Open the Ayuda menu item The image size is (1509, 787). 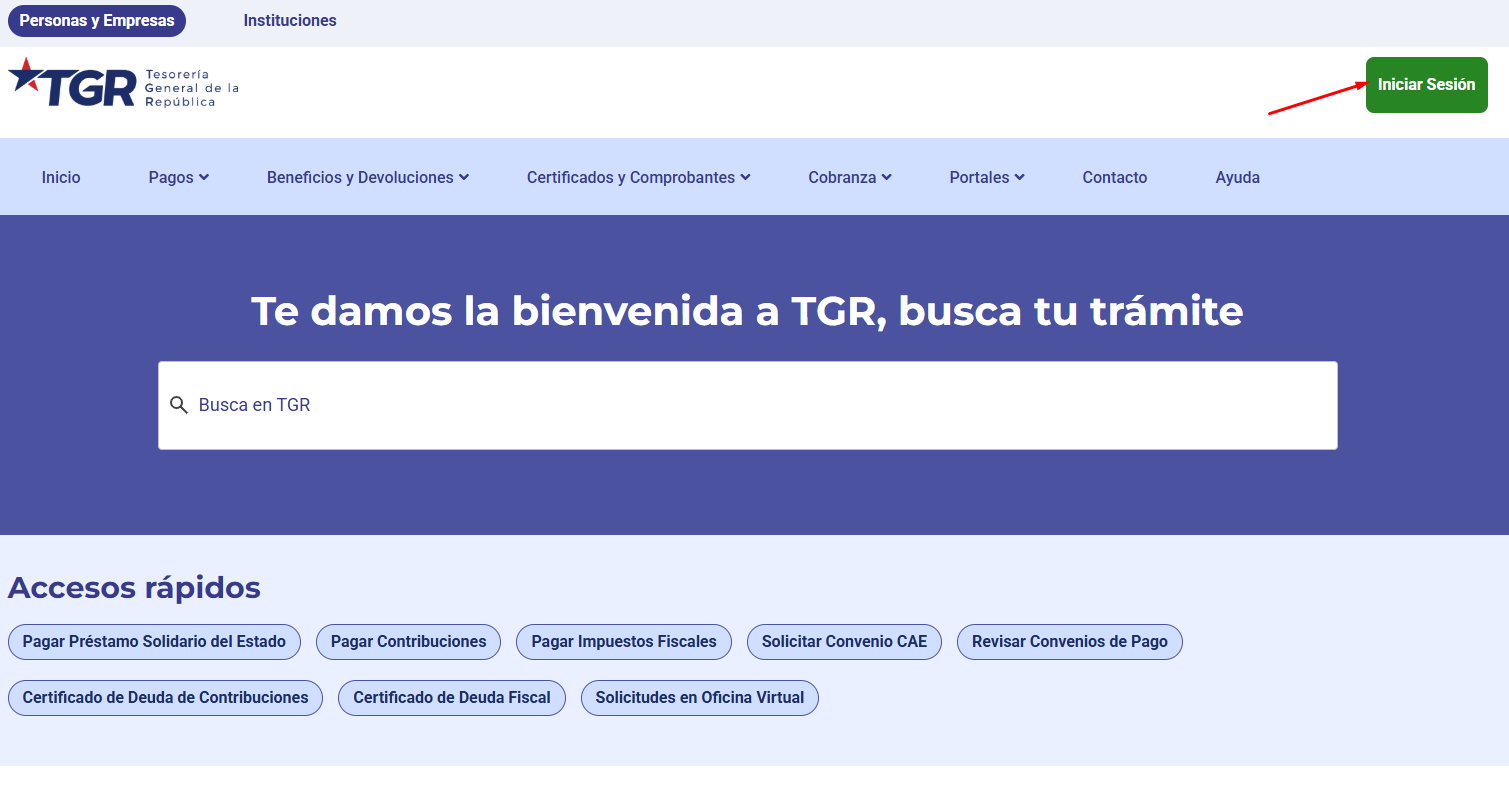coord(1238,177)
